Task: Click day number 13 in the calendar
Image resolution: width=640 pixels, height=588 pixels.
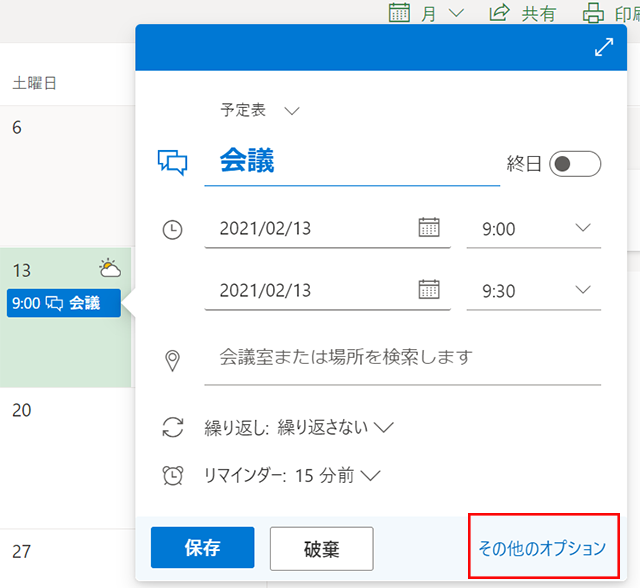Action: coord(22,270)
